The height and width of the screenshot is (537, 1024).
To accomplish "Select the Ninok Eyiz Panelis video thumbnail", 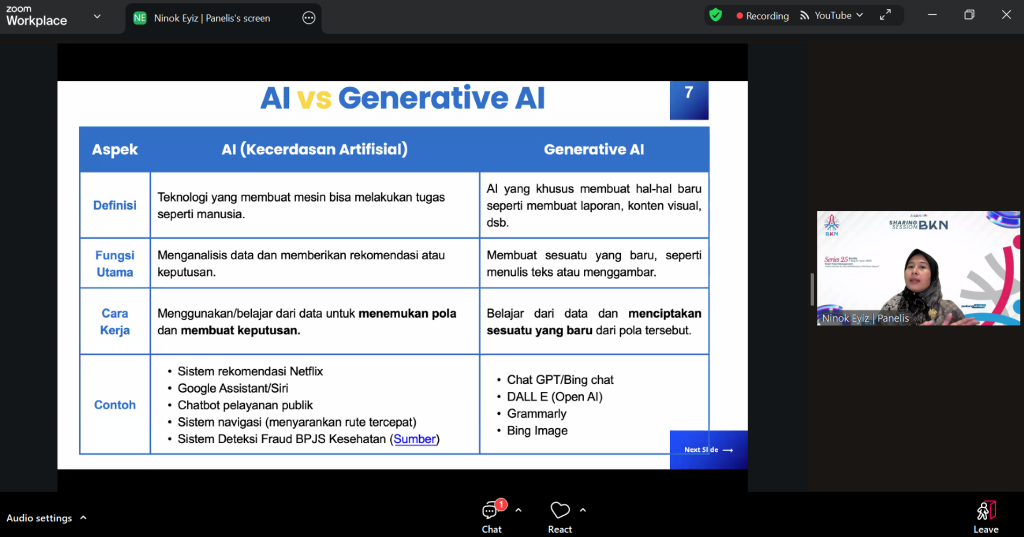I will point(918,268).
